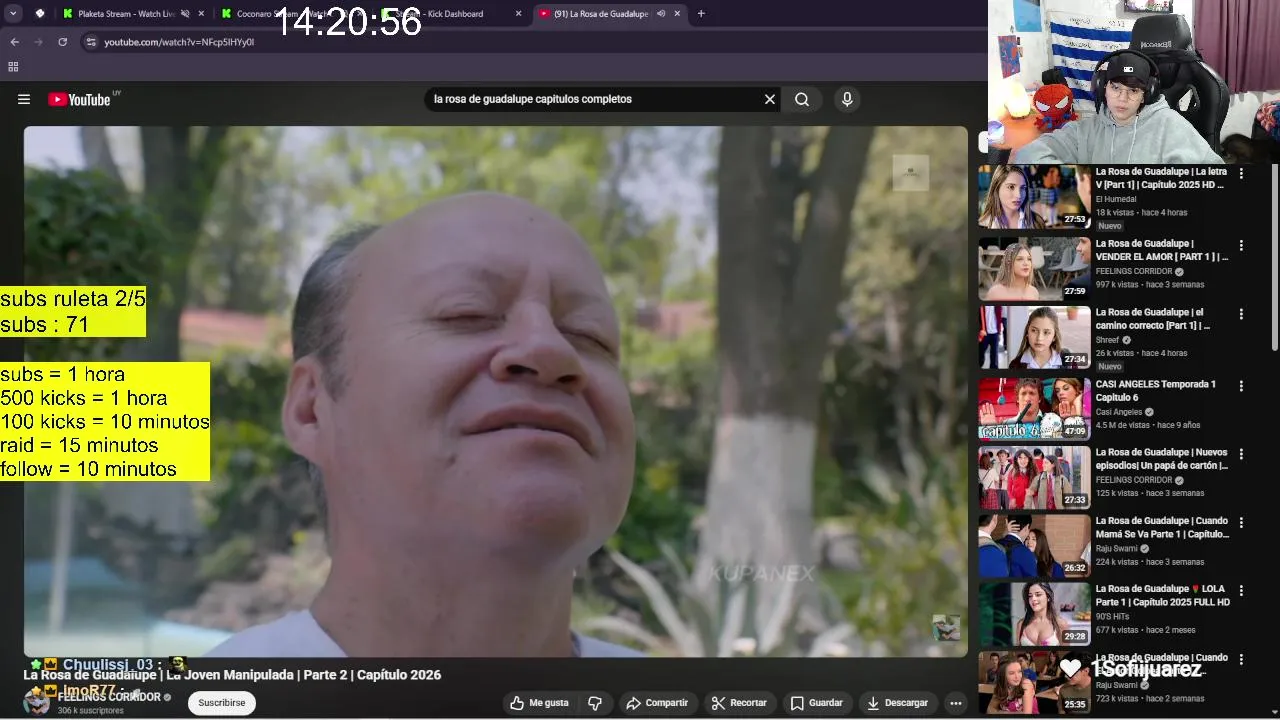Close the La Rosa de Guadalupe tab
Viewport: 1280px width, 720px height.
[678, 14]
